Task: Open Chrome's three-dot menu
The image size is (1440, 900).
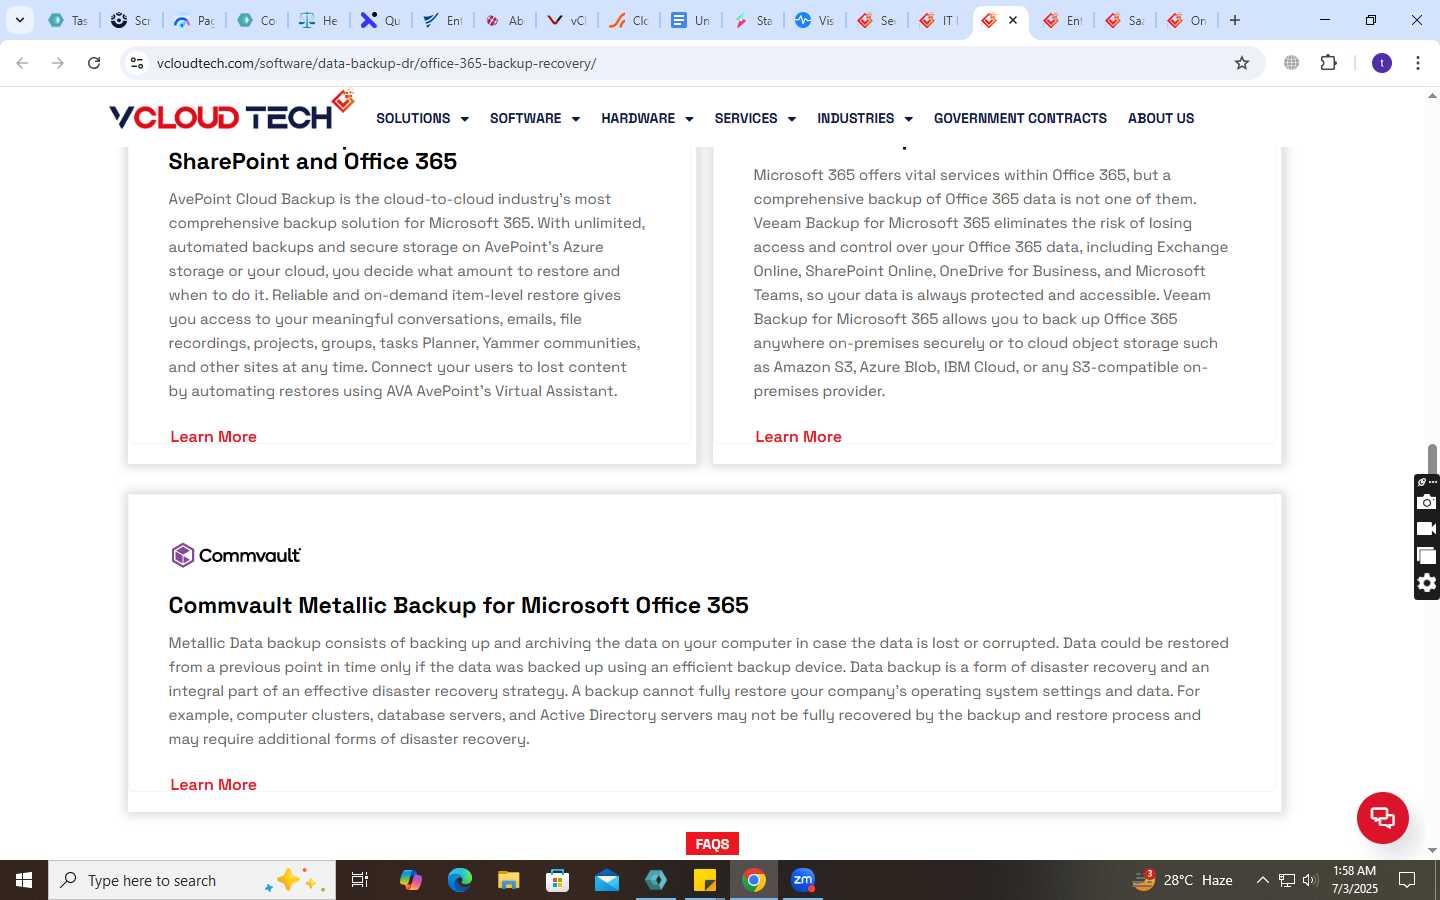Action: coord(1418,63)
